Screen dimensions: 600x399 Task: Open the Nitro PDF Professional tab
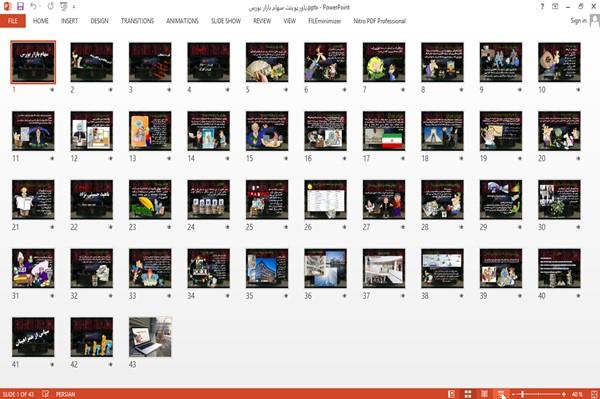[379, 21]
